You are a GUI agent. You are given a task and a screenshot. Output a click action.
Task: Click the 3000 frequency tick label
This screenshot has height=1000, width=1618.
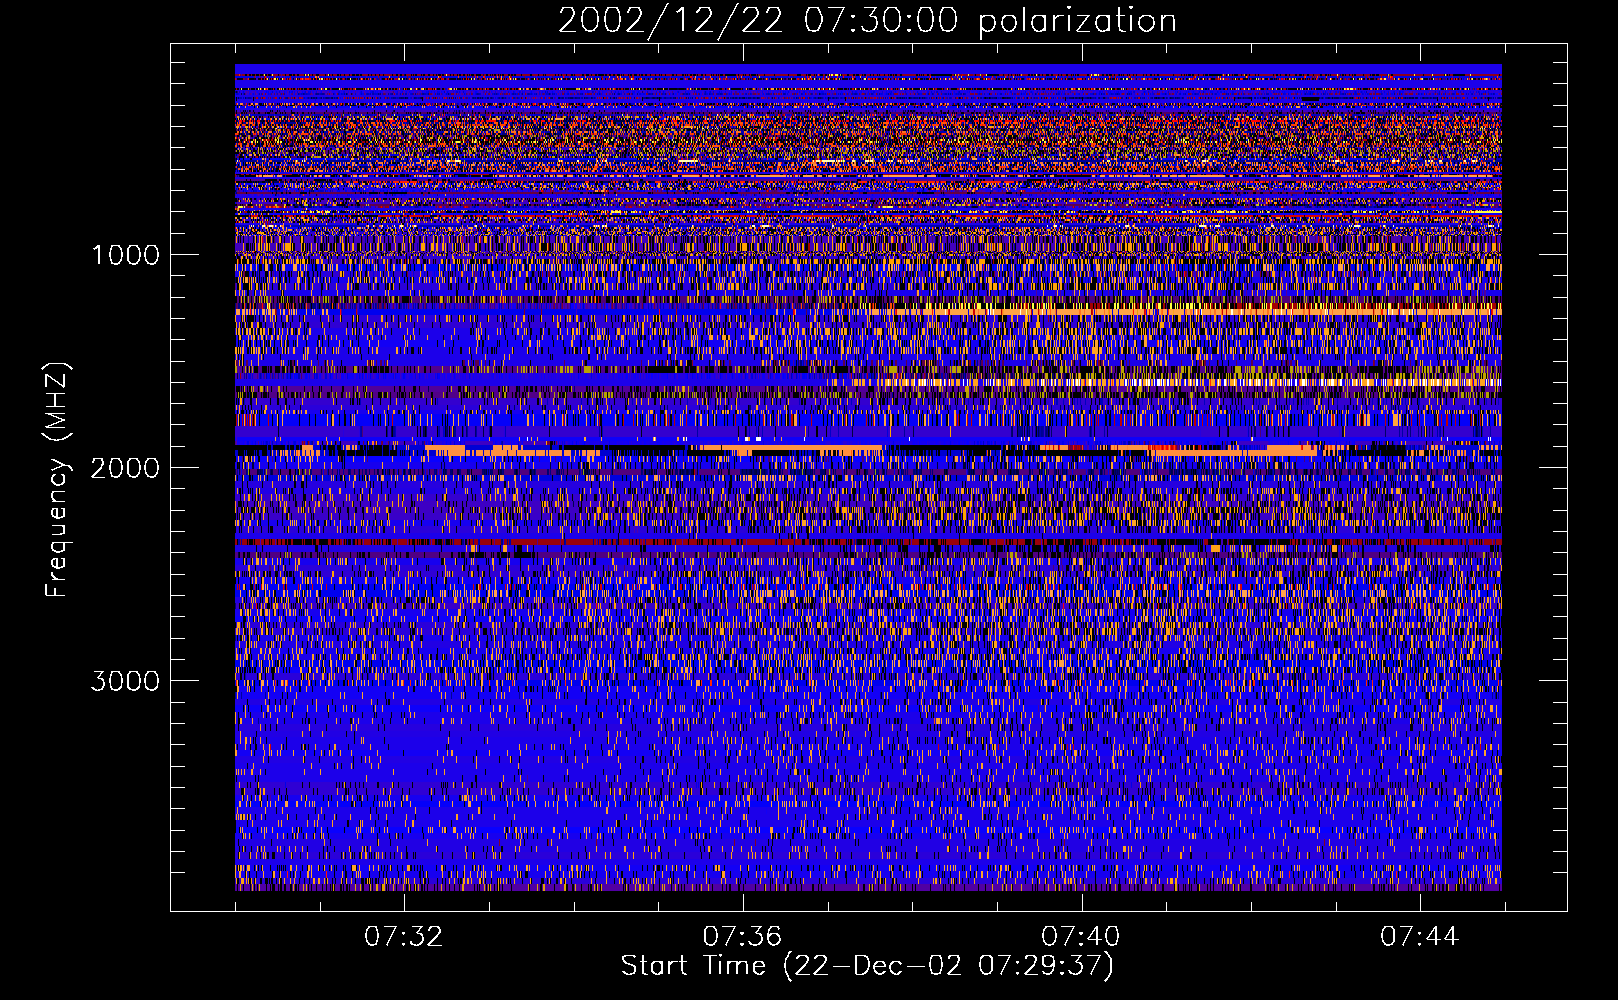point(125,681)
